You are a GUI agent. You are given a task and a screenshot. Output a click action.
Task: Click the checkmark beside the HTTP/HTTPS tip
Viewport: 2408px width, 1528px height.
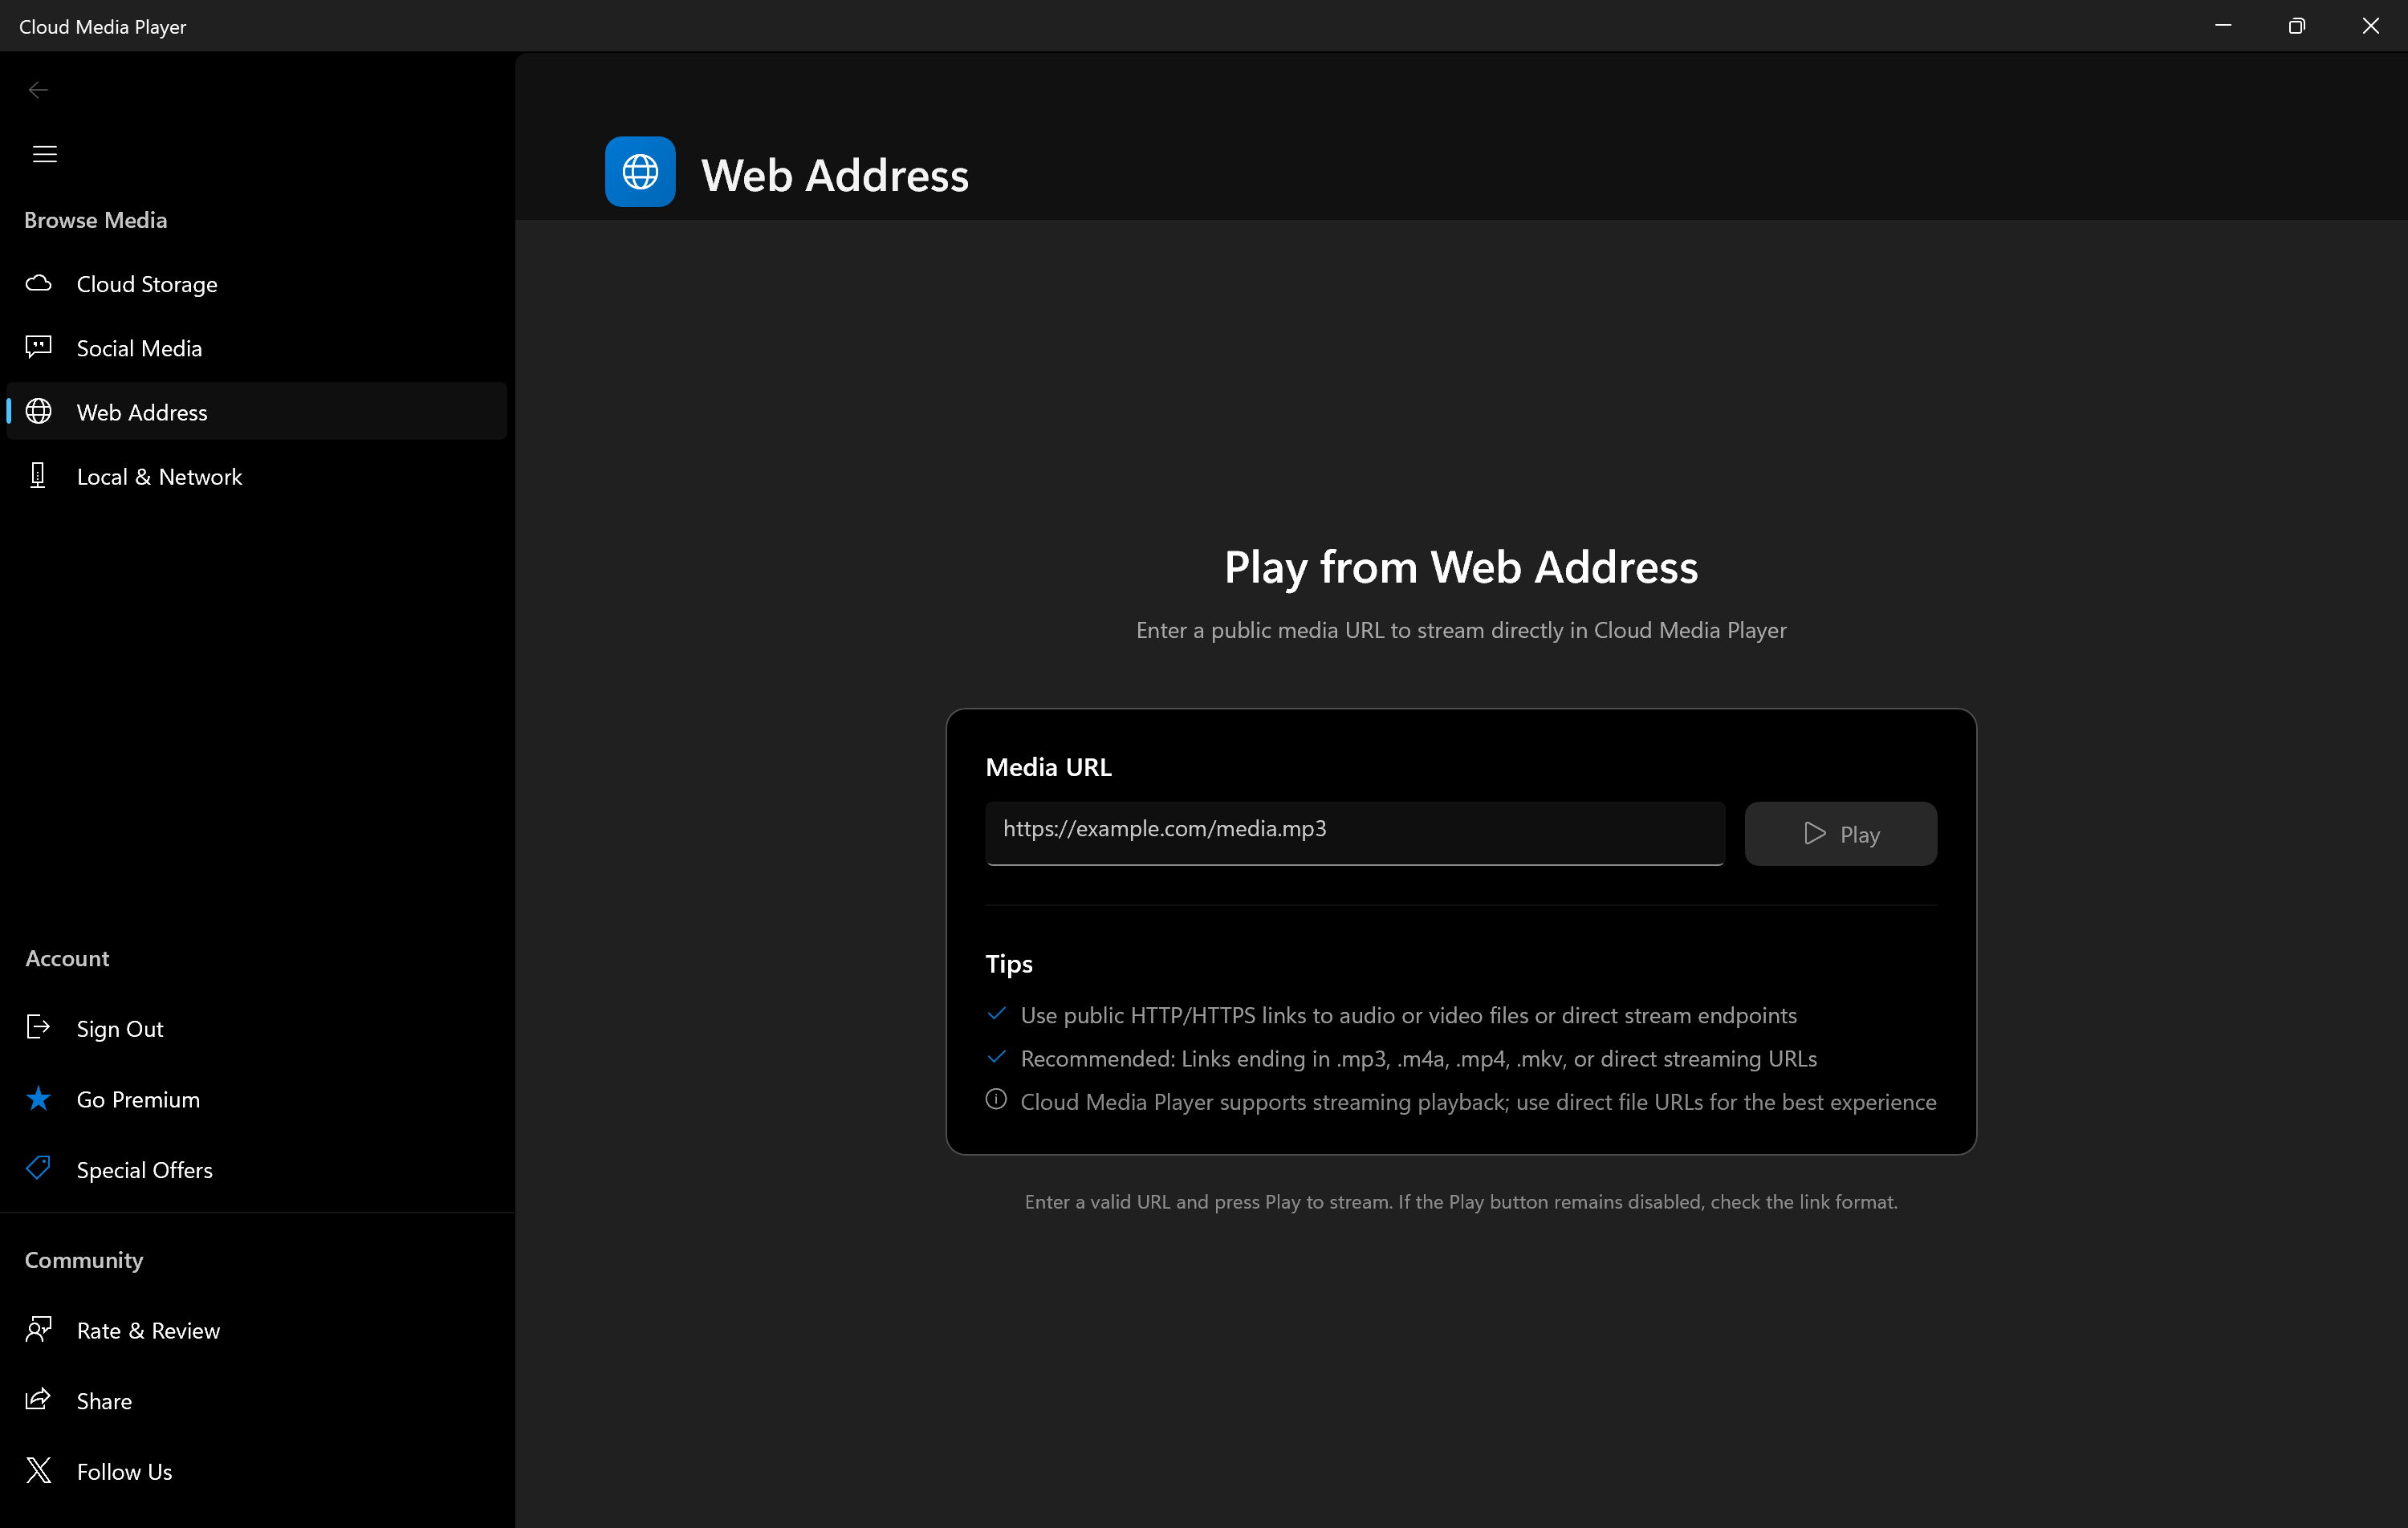(996, 1013)
